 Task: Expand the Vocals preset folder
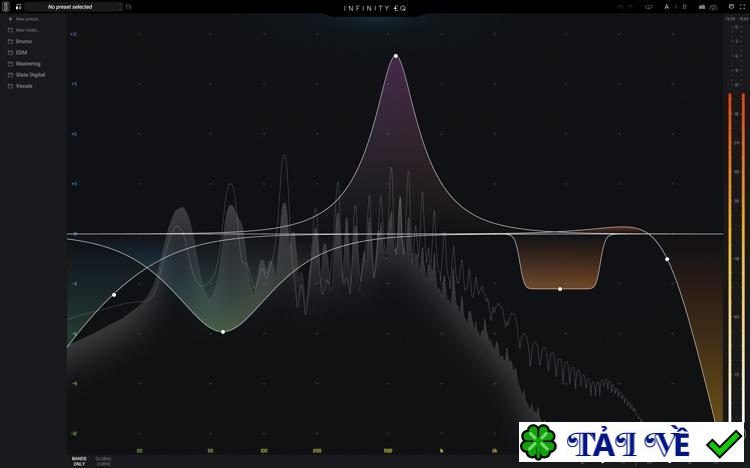click(20, 86)
